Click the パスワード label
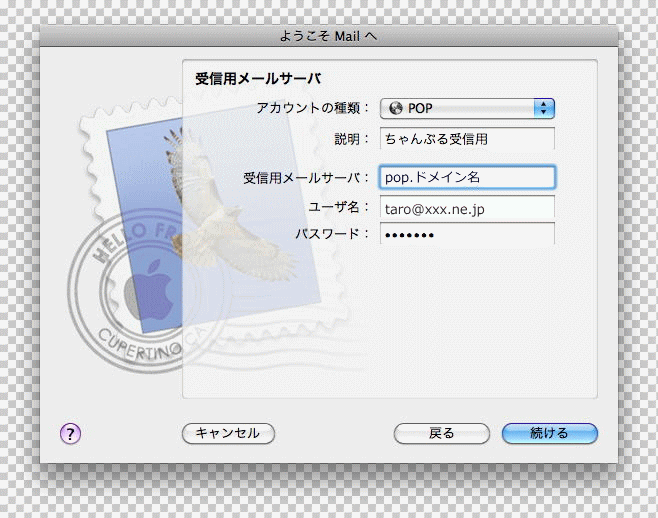Image resolution: width=658 pixels, height=518 pixels. coord(332,233)
